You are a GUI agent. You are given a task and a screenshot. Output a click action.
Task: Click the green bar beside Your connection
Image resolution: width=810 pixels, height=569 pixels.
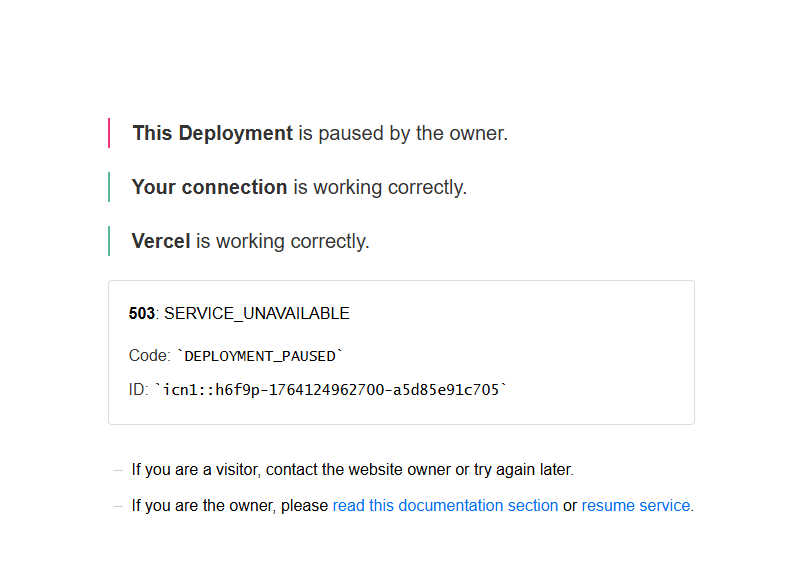(109, 187)
